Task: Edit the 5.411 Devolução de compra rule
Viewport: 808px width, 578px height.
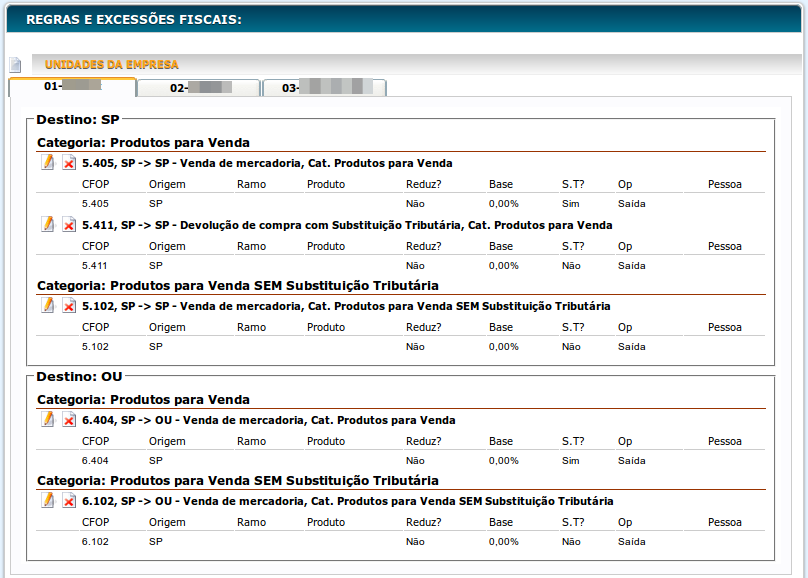Action: pyautogui.click(x=47, y=224)
